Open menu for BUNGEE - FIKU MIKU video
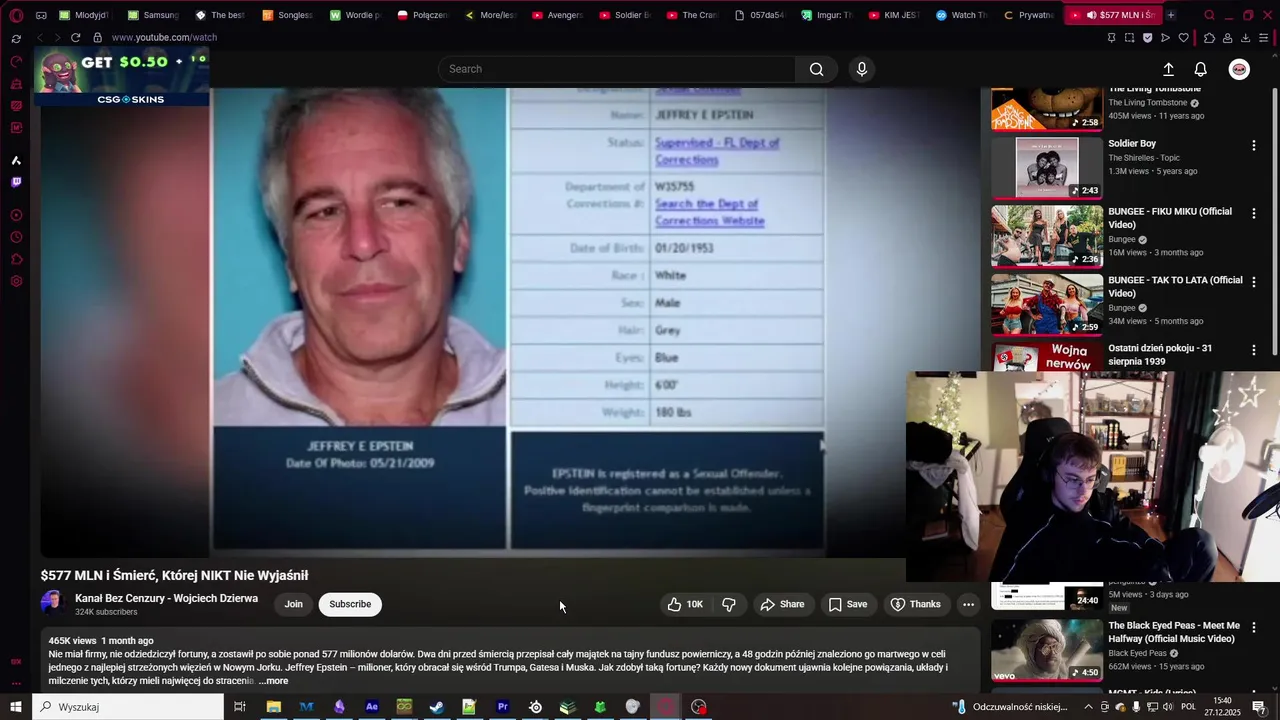This screenshot has height=720, width=1280. (1254, 213)
